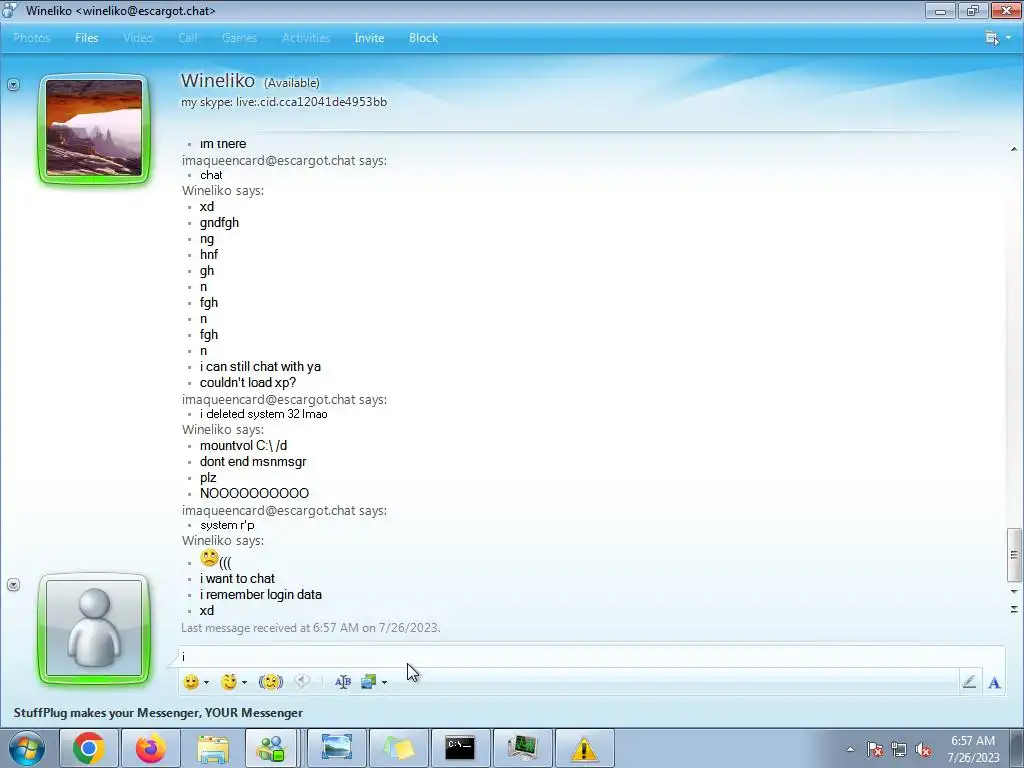The width and height of the screenshot is (1024, 768).
Task: Open the sticky notes taskbar icon
Action: (x=399, y=748)
